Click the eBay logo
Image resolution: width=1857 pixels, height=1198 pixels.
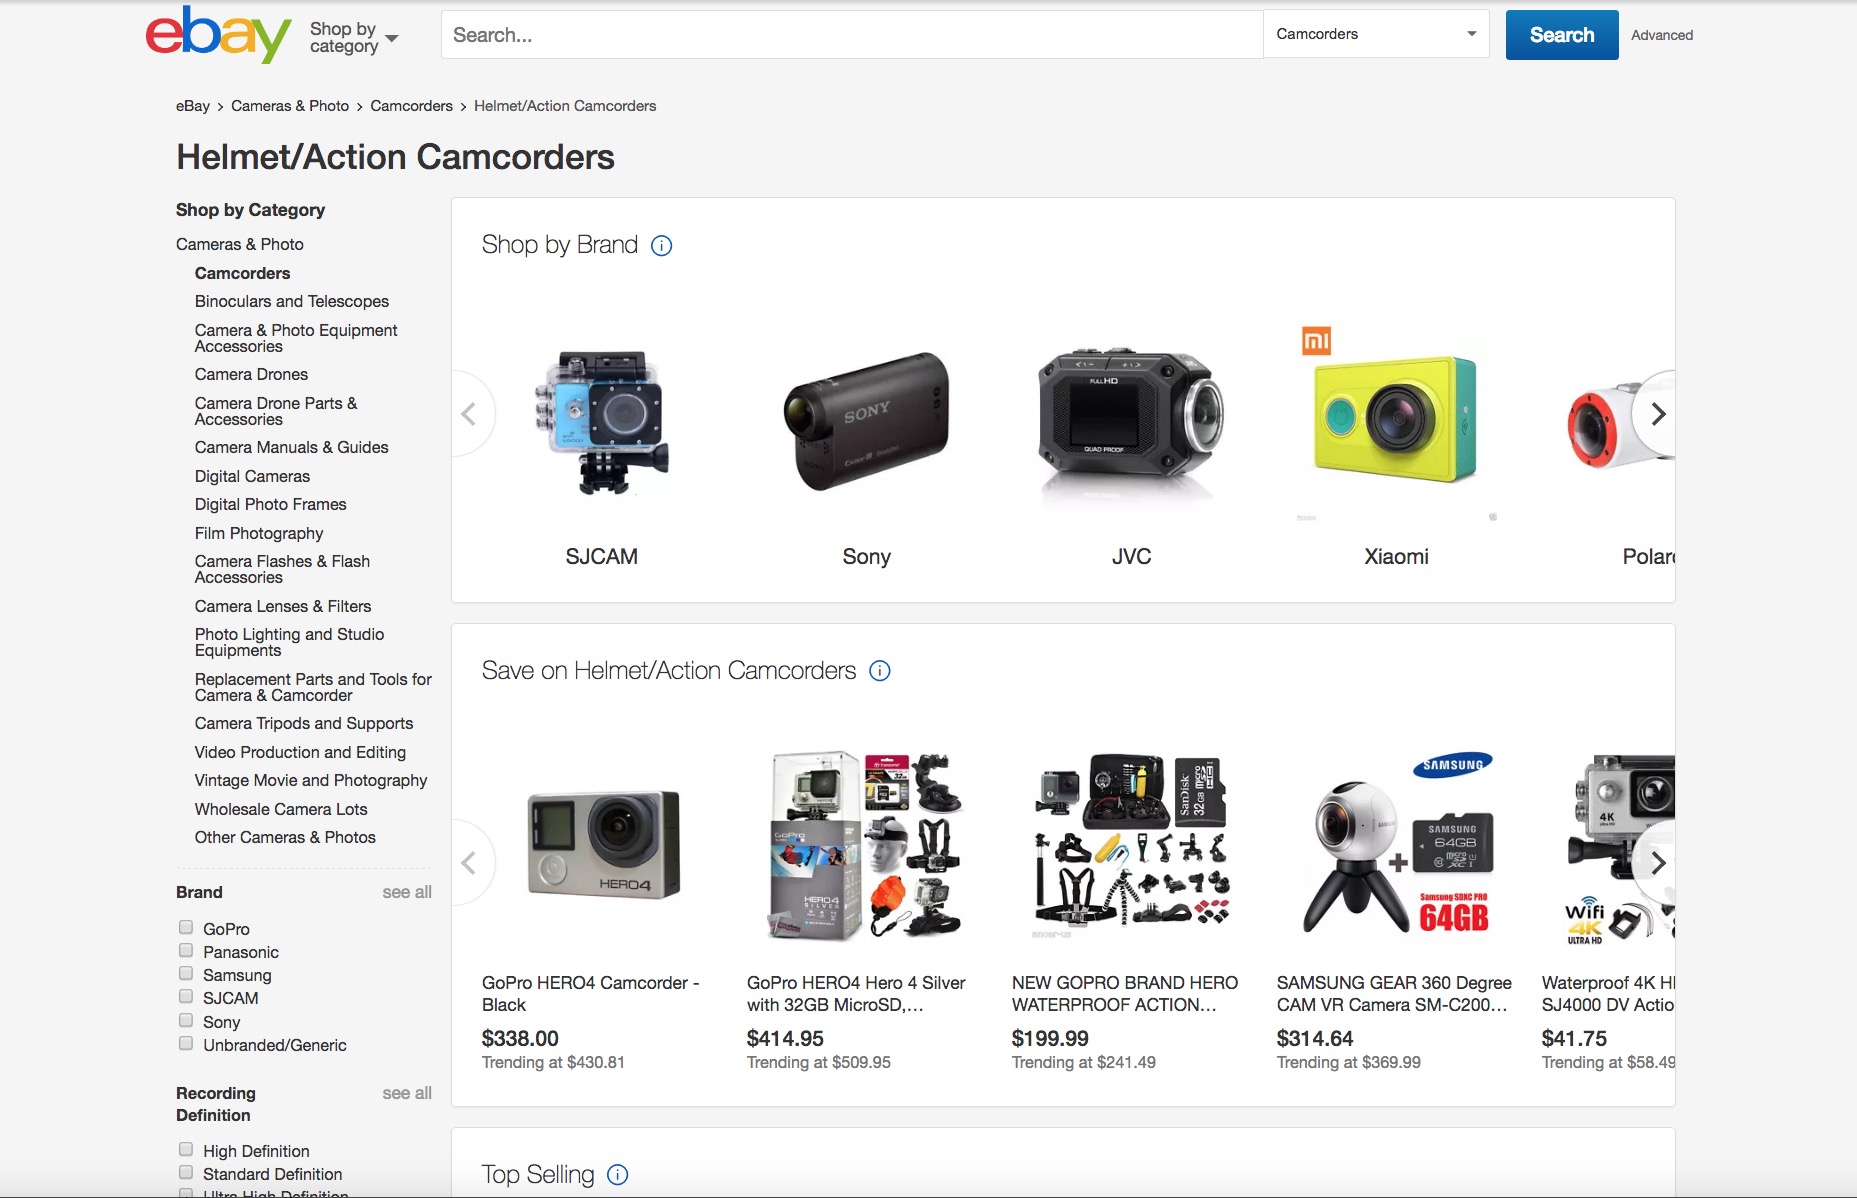point(218,34)
